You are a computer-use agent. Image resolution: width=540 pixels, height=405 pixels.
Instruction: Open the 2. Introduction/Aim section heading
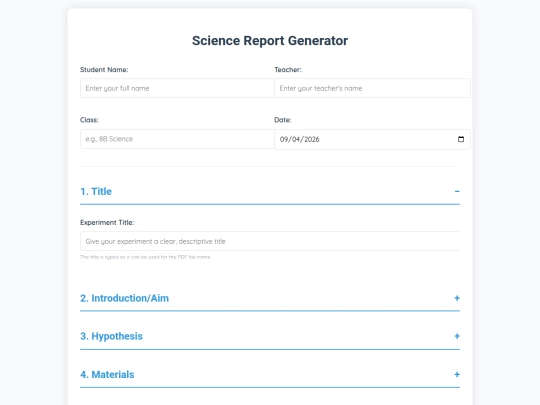tap(125, 298)
